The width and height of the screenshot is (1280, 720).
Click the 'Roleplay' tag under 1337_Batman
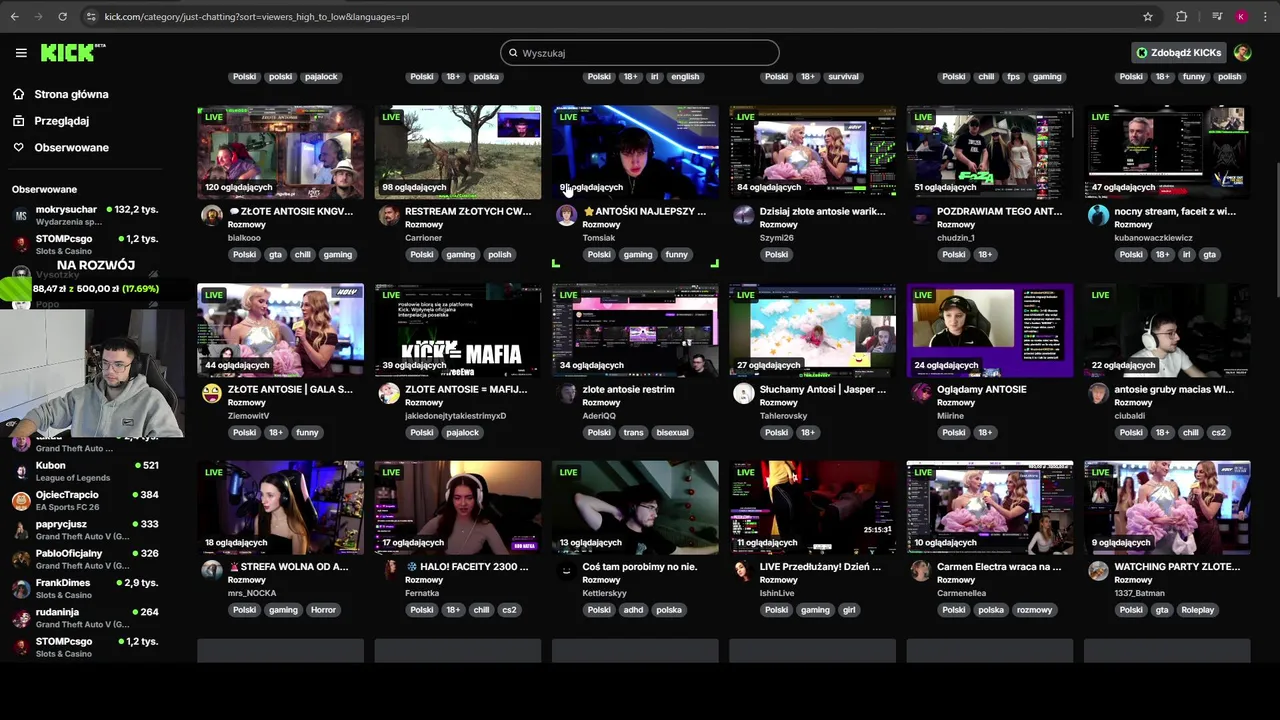(1197, 610)
